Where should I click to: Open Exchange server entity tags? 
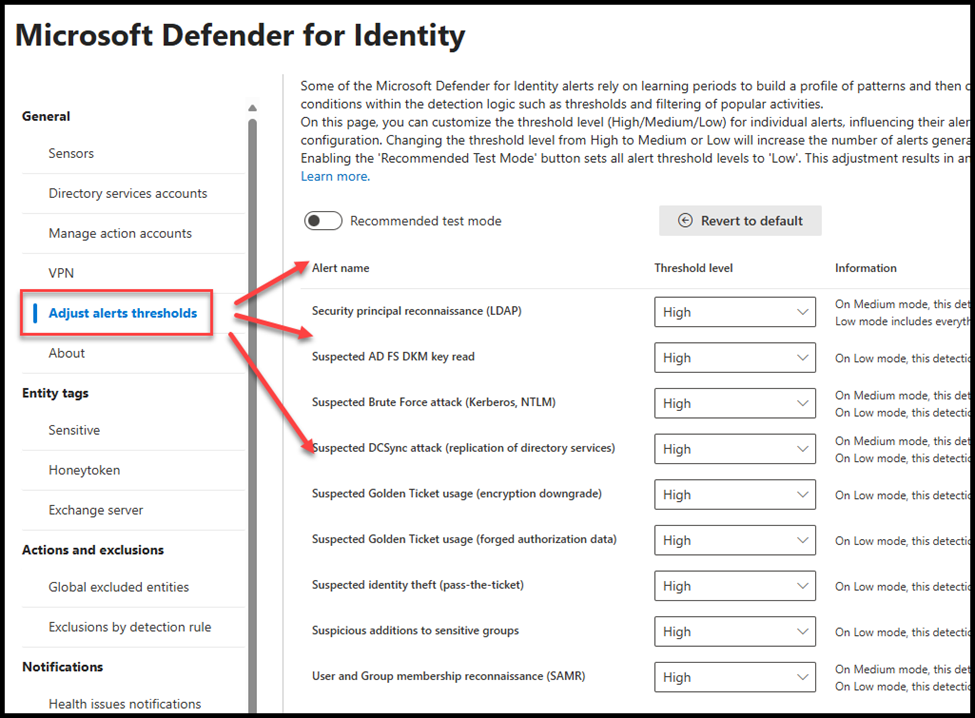point(96,510)
